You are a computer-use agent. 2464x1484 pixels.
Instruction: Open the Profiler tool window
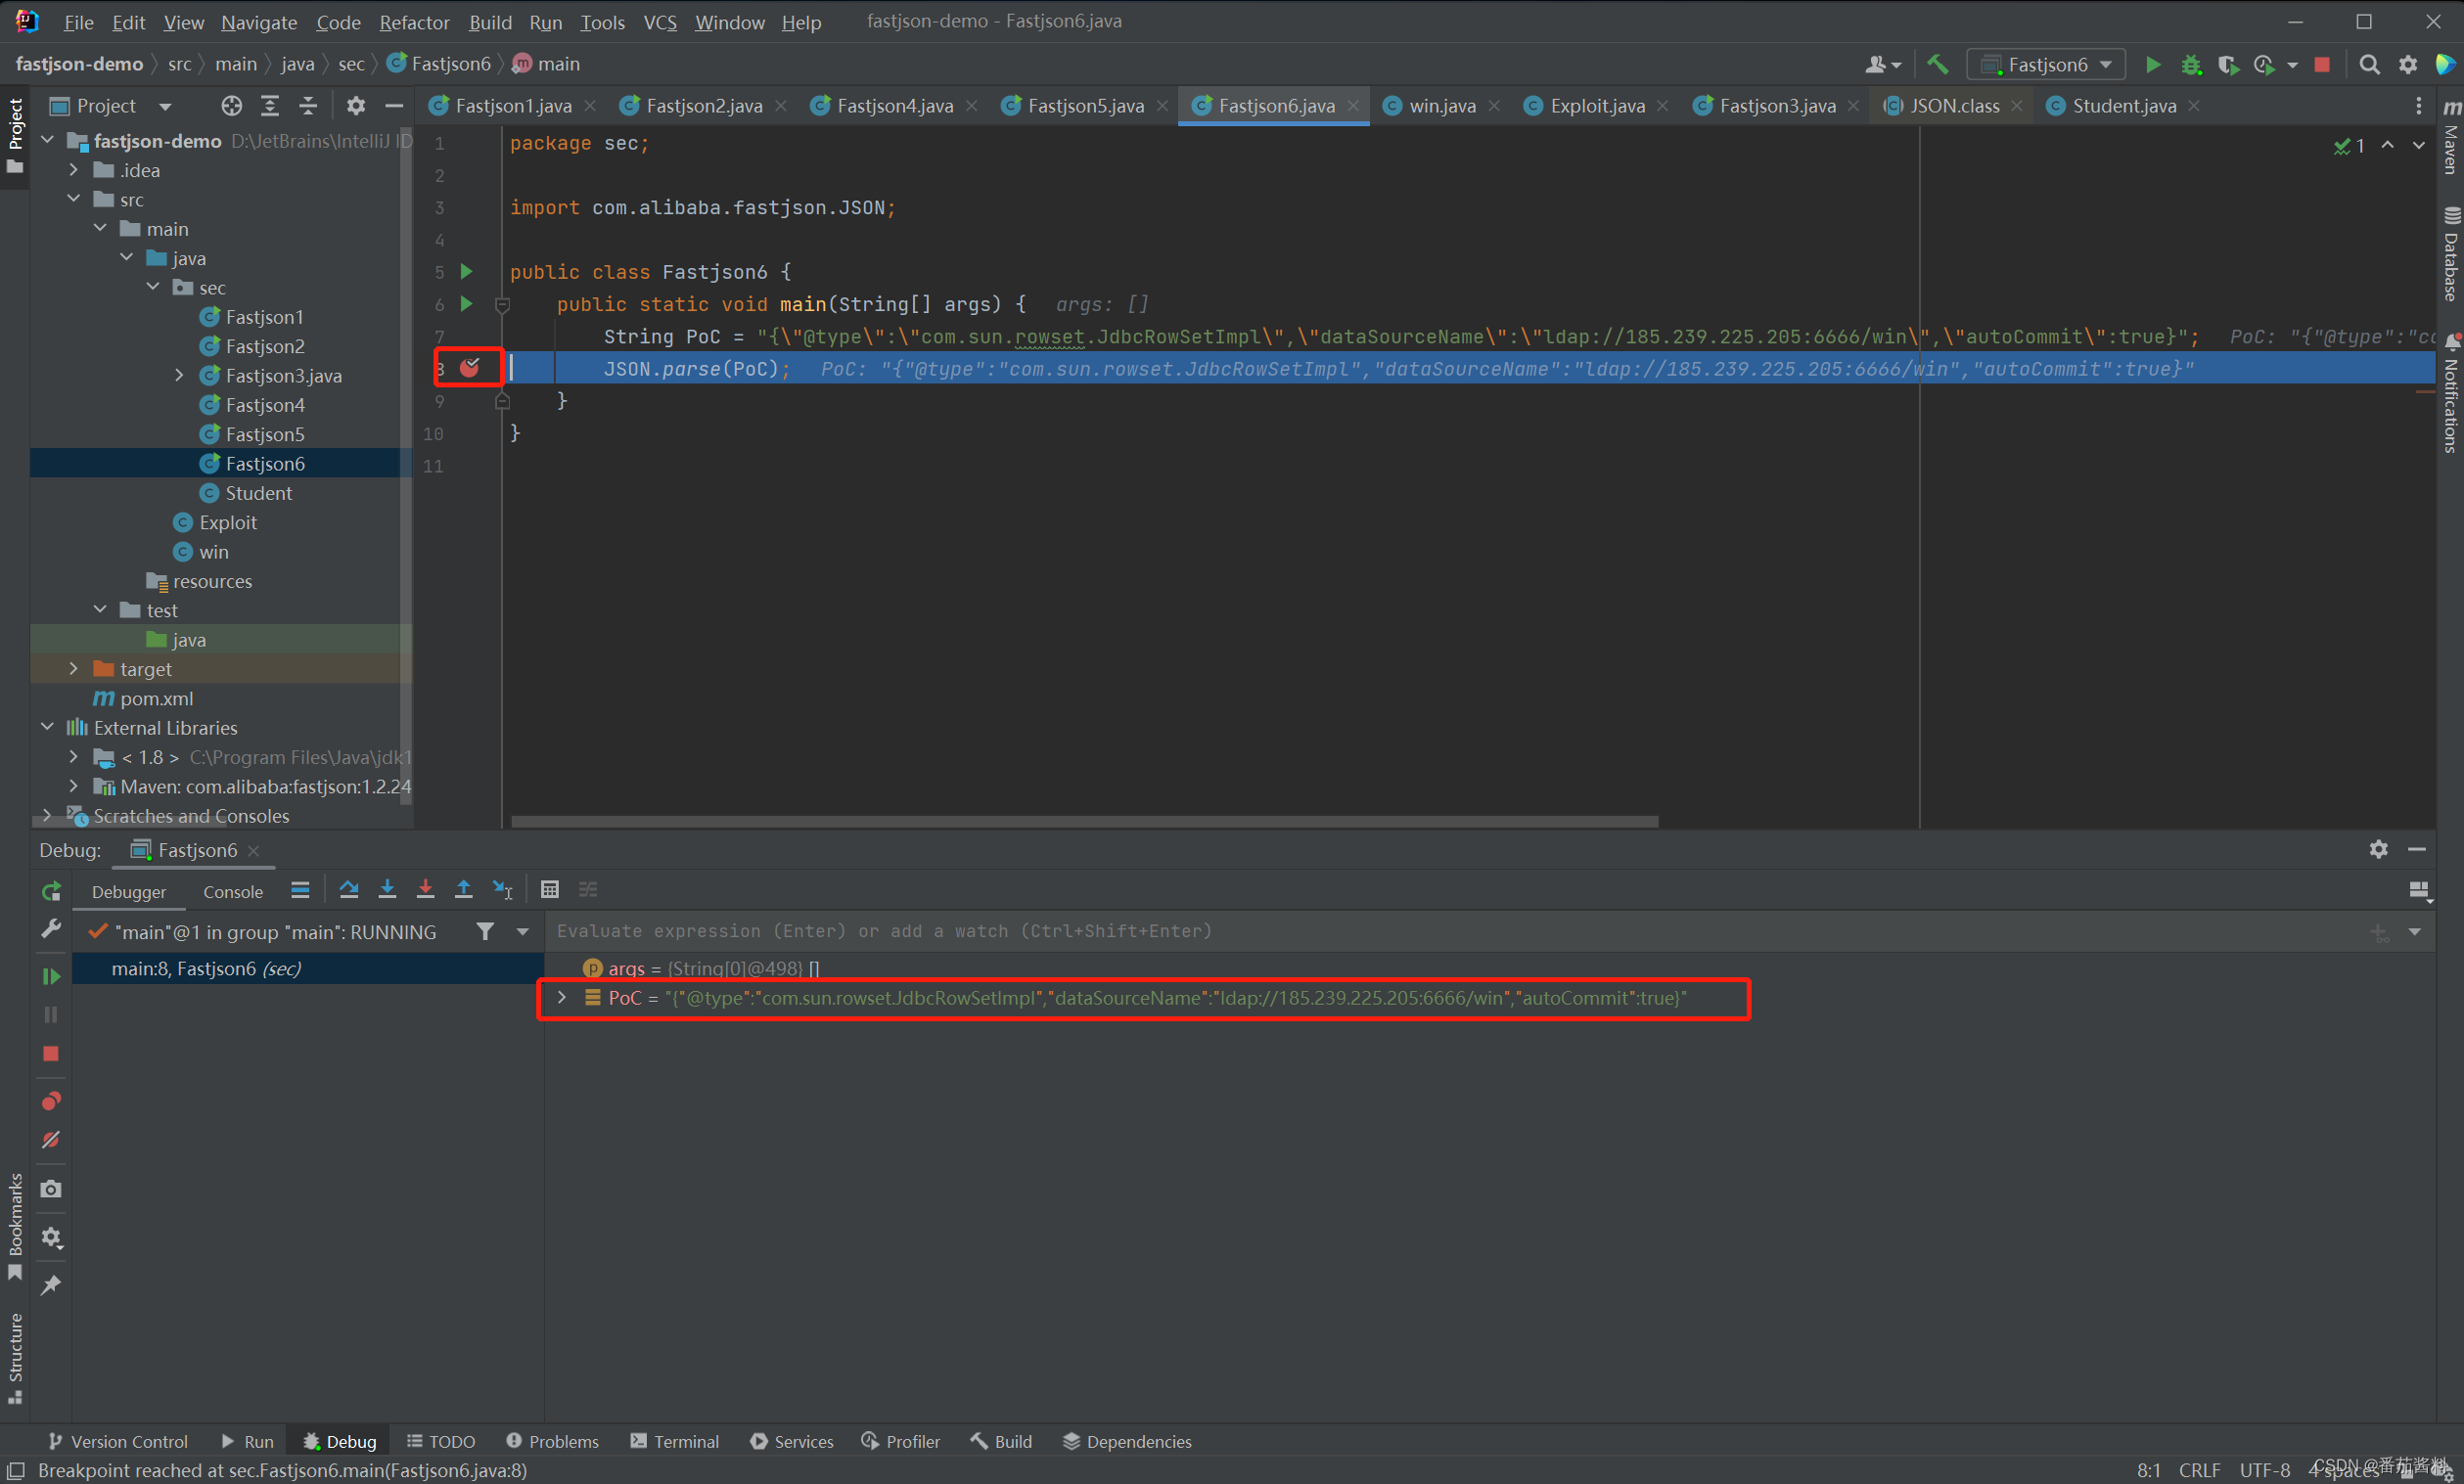(x=900, y=1441)
